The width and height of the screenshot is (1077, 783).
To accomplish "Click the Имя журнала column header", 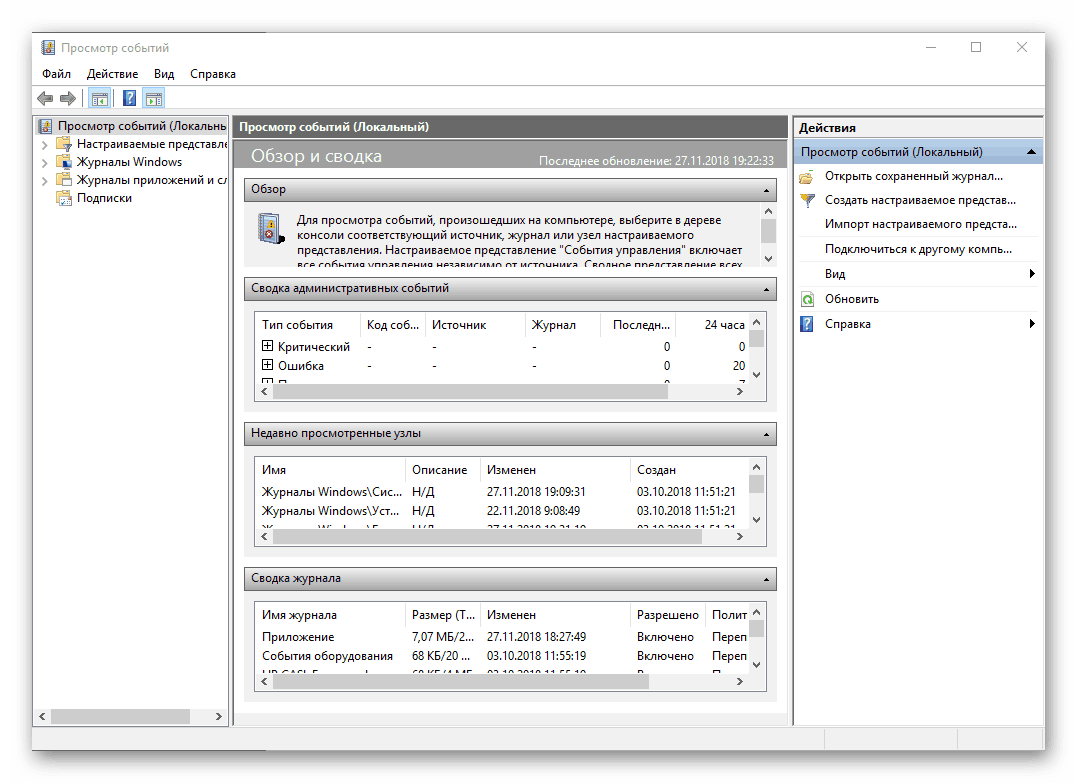I will pyautogui.click(x=299, y=615).
